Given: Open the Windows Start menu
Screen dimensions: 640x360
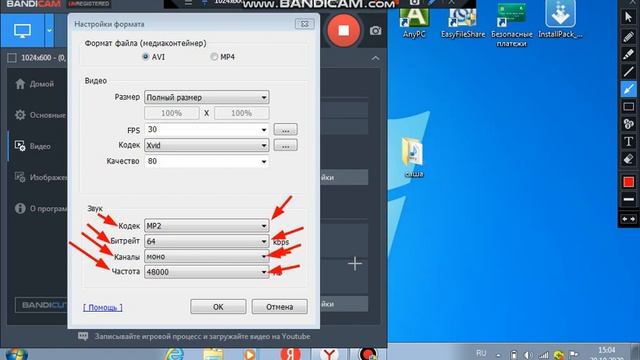Looking at the screenshot, I should click(x=17, y=354).
